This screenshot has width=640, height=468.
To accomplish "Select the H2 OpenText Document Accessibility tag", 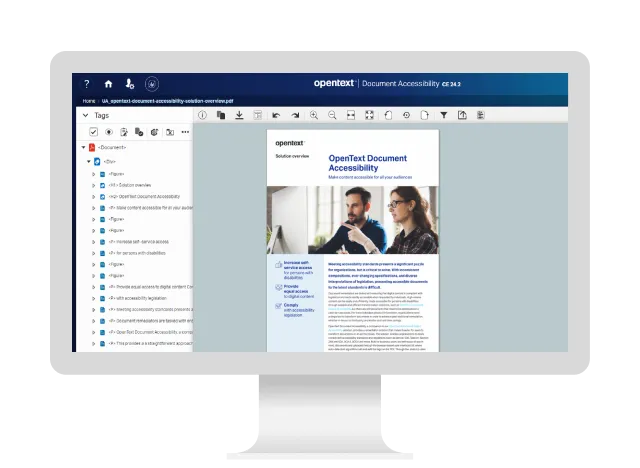I will (x=144, y=197).
